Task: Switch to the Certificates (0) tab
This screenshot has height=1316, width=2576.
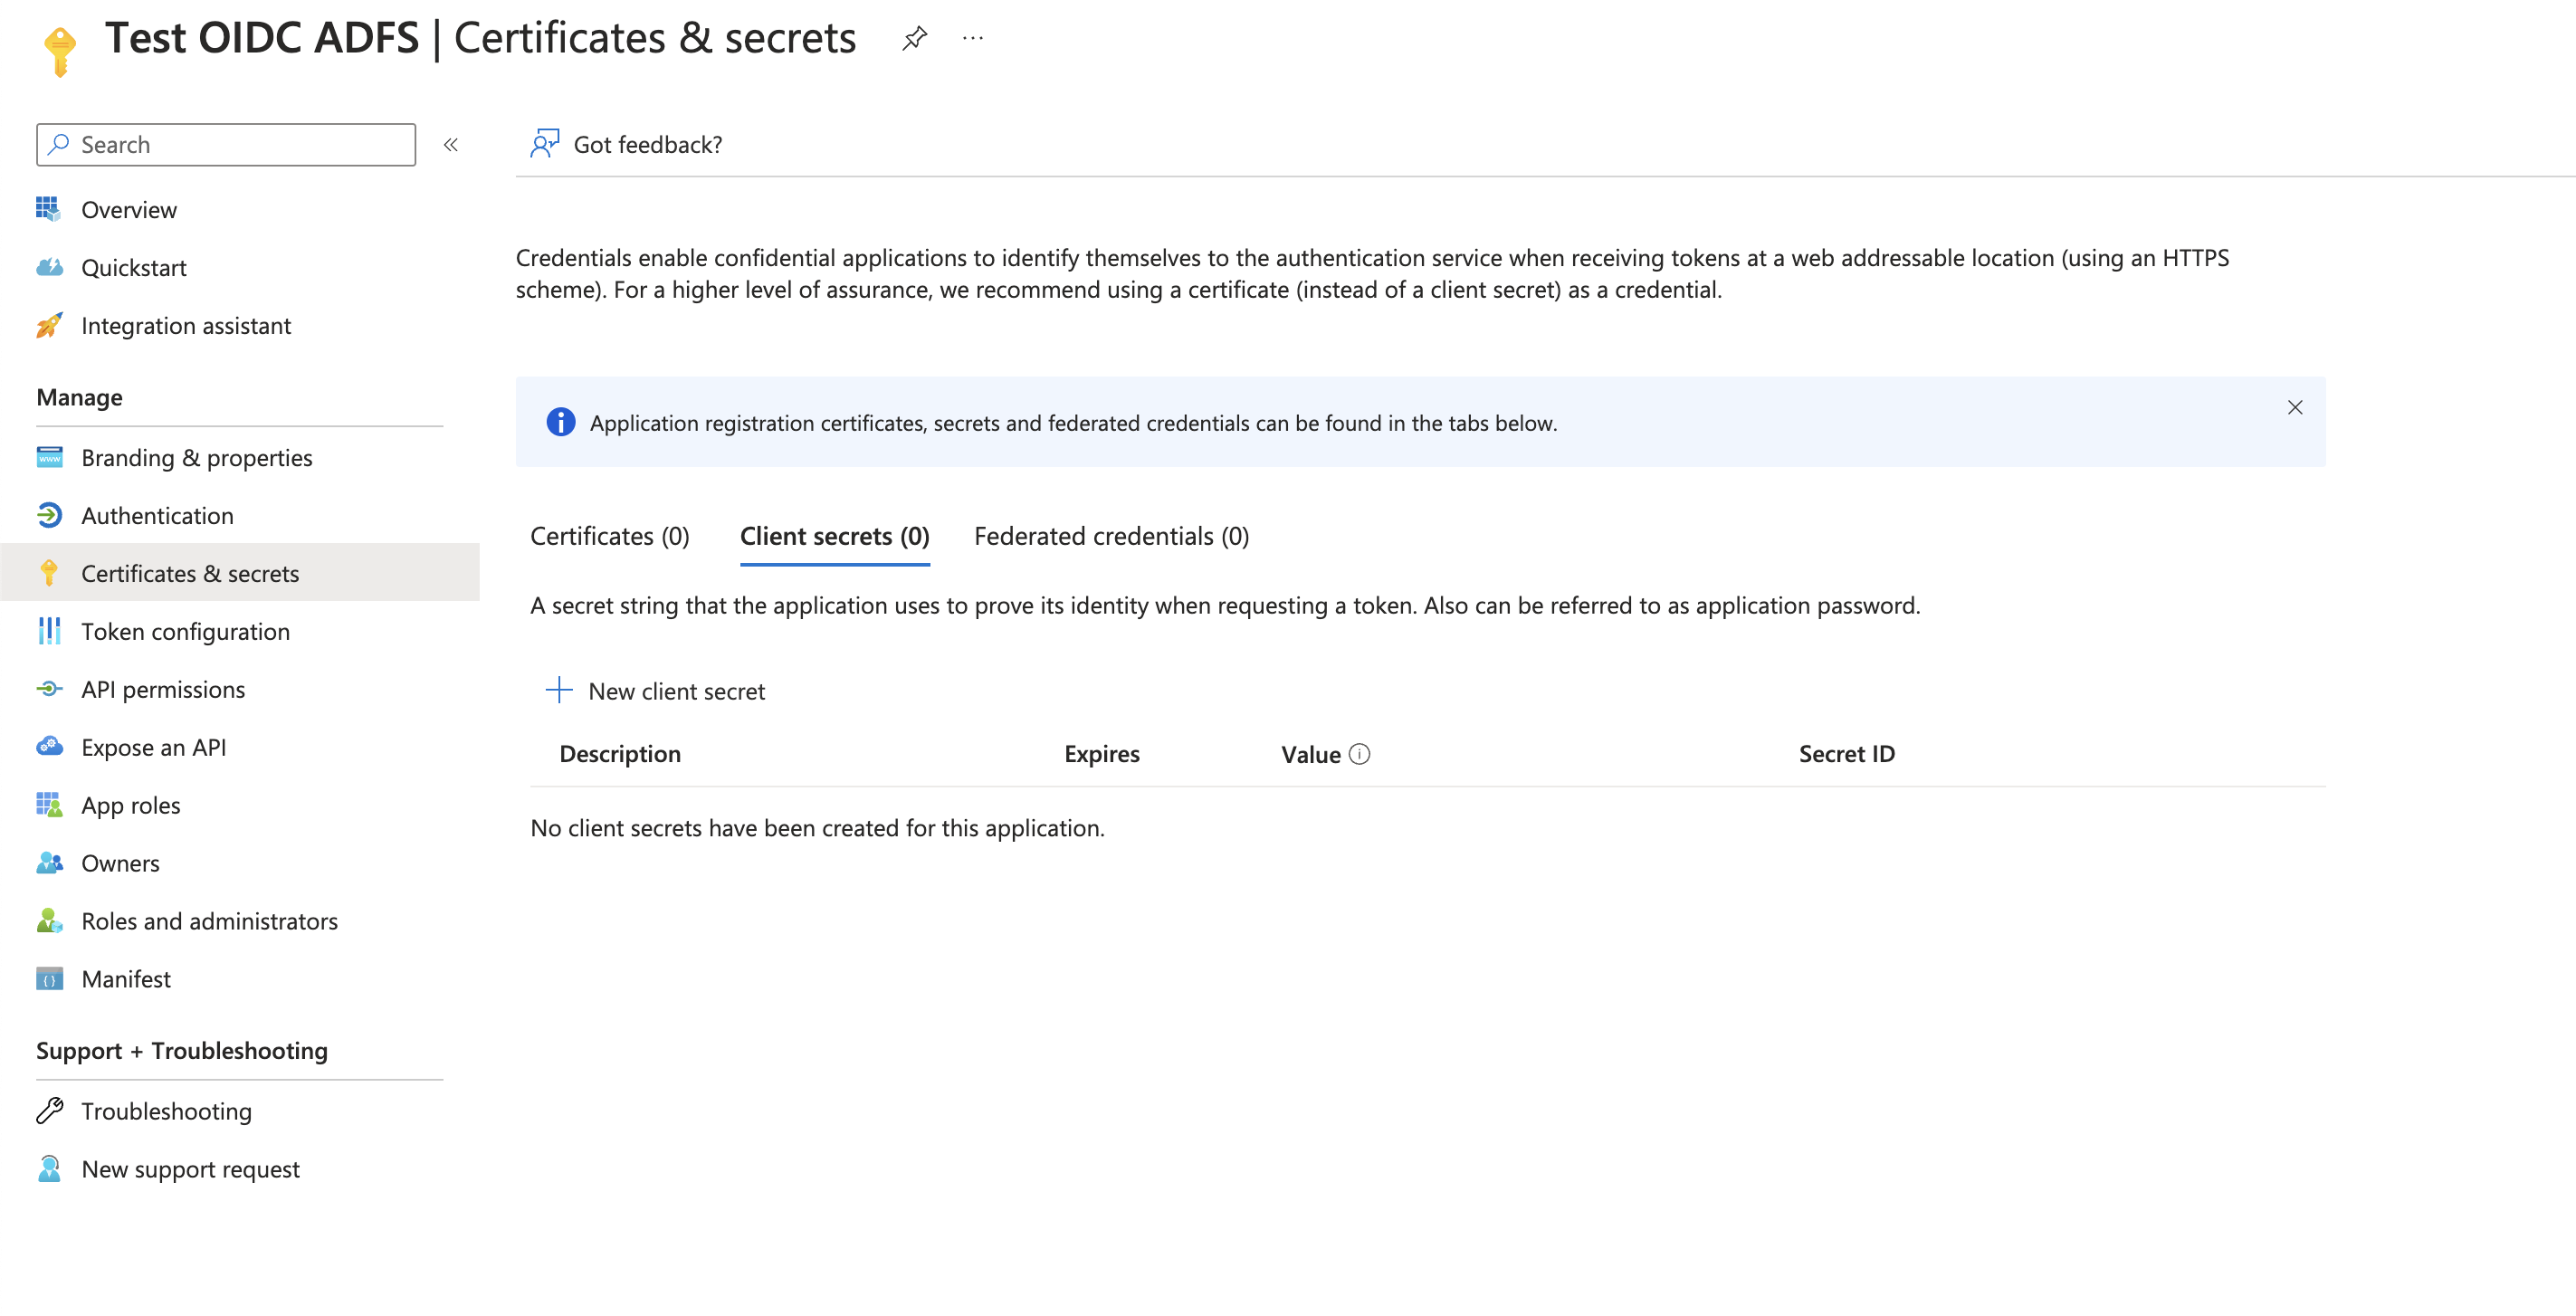Action: 609,536
